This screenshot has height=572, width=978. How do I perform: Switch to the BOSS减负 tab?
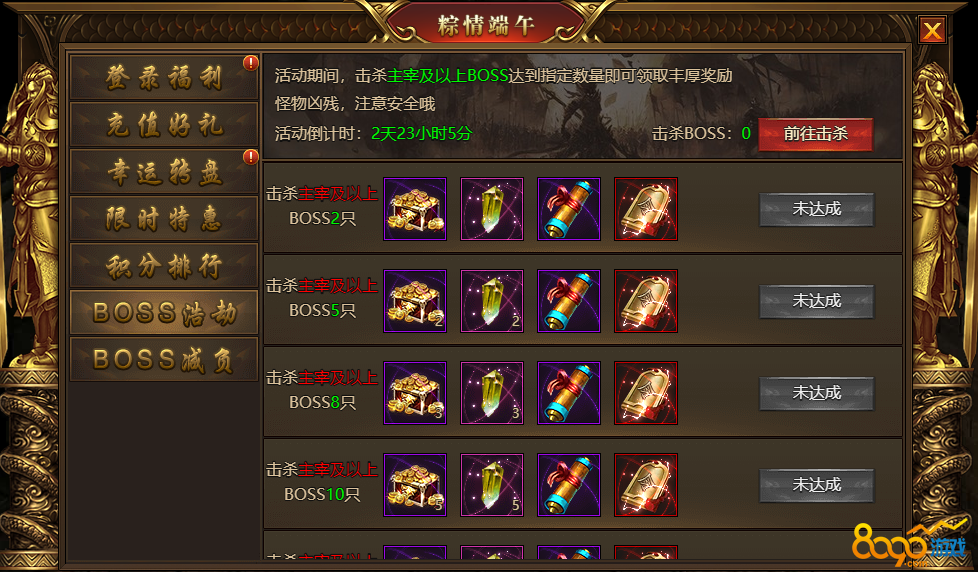point(164,360)
